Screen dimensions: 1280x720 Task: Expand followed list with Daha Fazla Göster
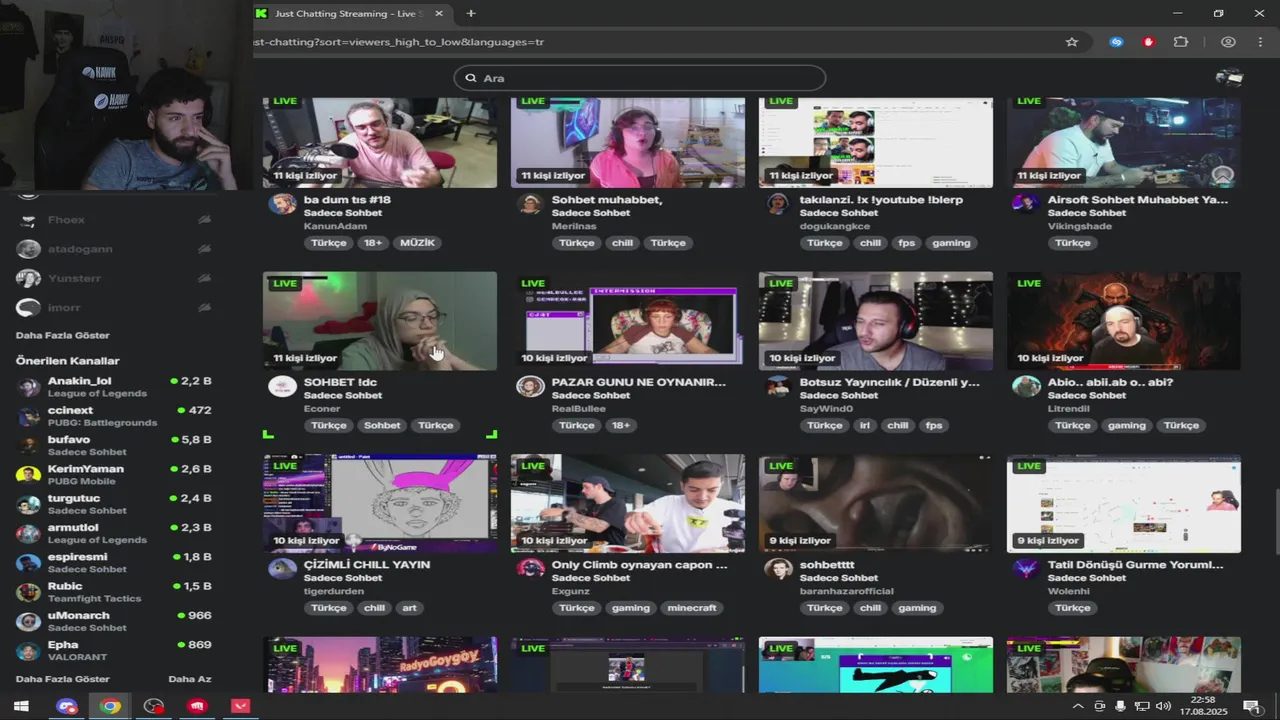click(63, 335)
